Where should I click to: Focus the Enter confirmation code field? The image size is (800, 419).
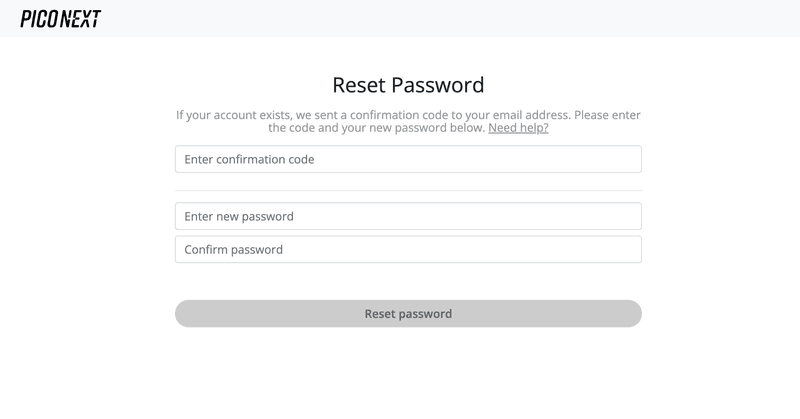coord(408,159)
